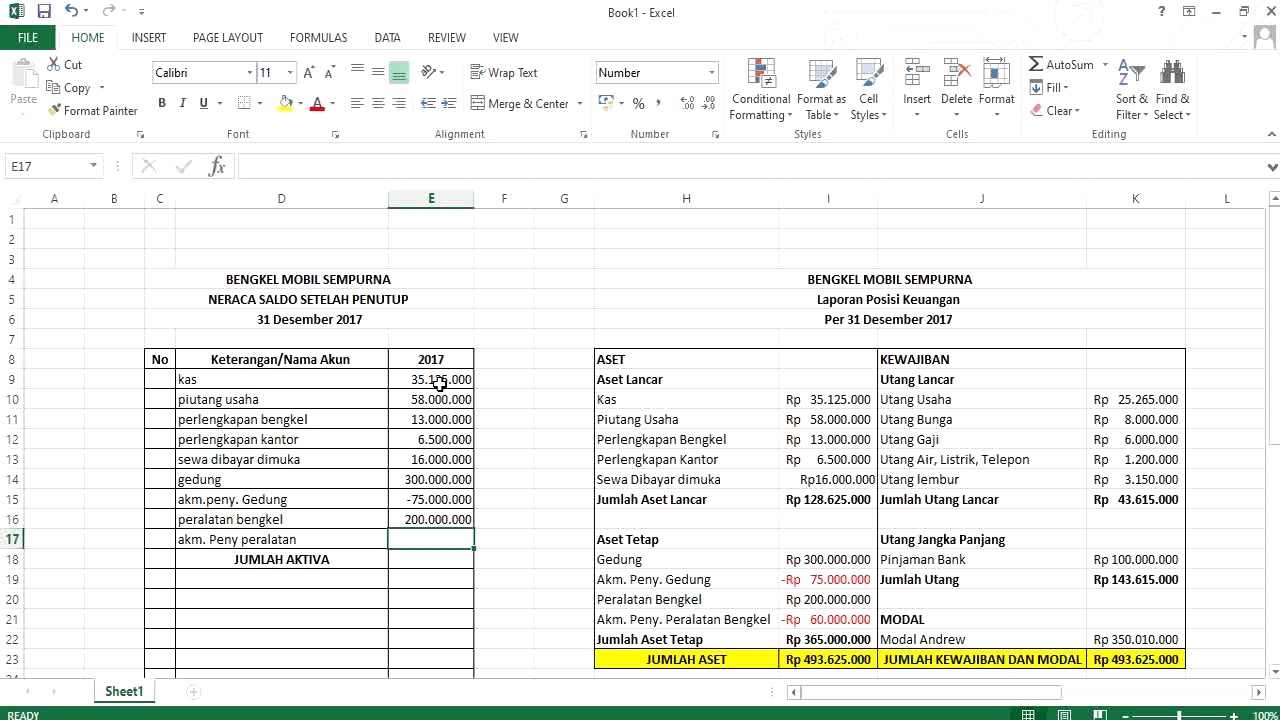The image size is (1280, 720).
Task: Open Format as Table gallery
Action: 821,90
